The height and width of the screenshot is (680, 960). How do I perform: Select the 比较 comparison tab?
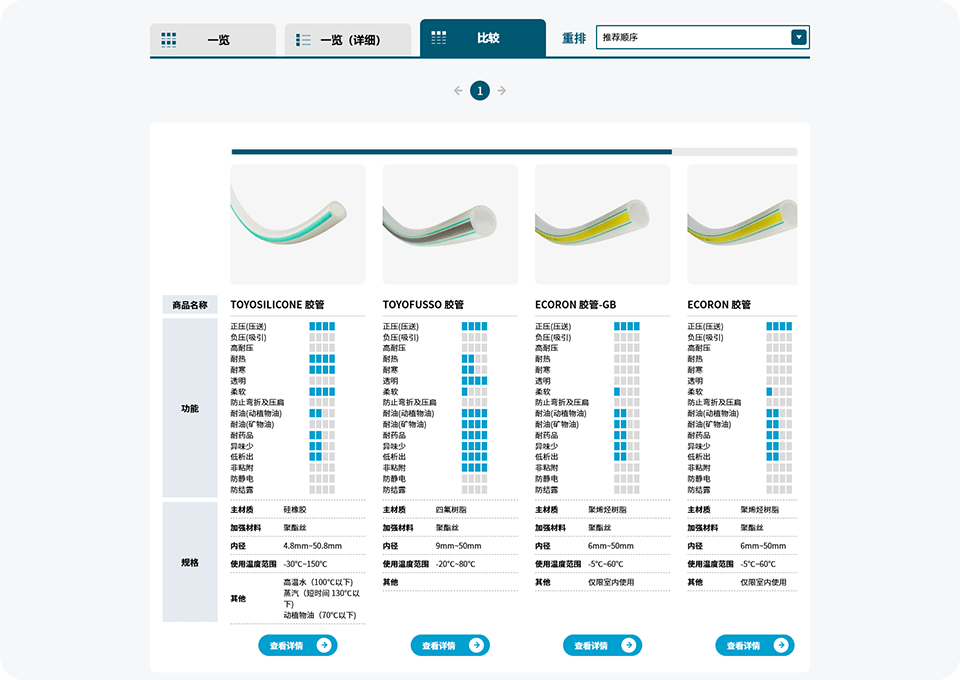482,38
